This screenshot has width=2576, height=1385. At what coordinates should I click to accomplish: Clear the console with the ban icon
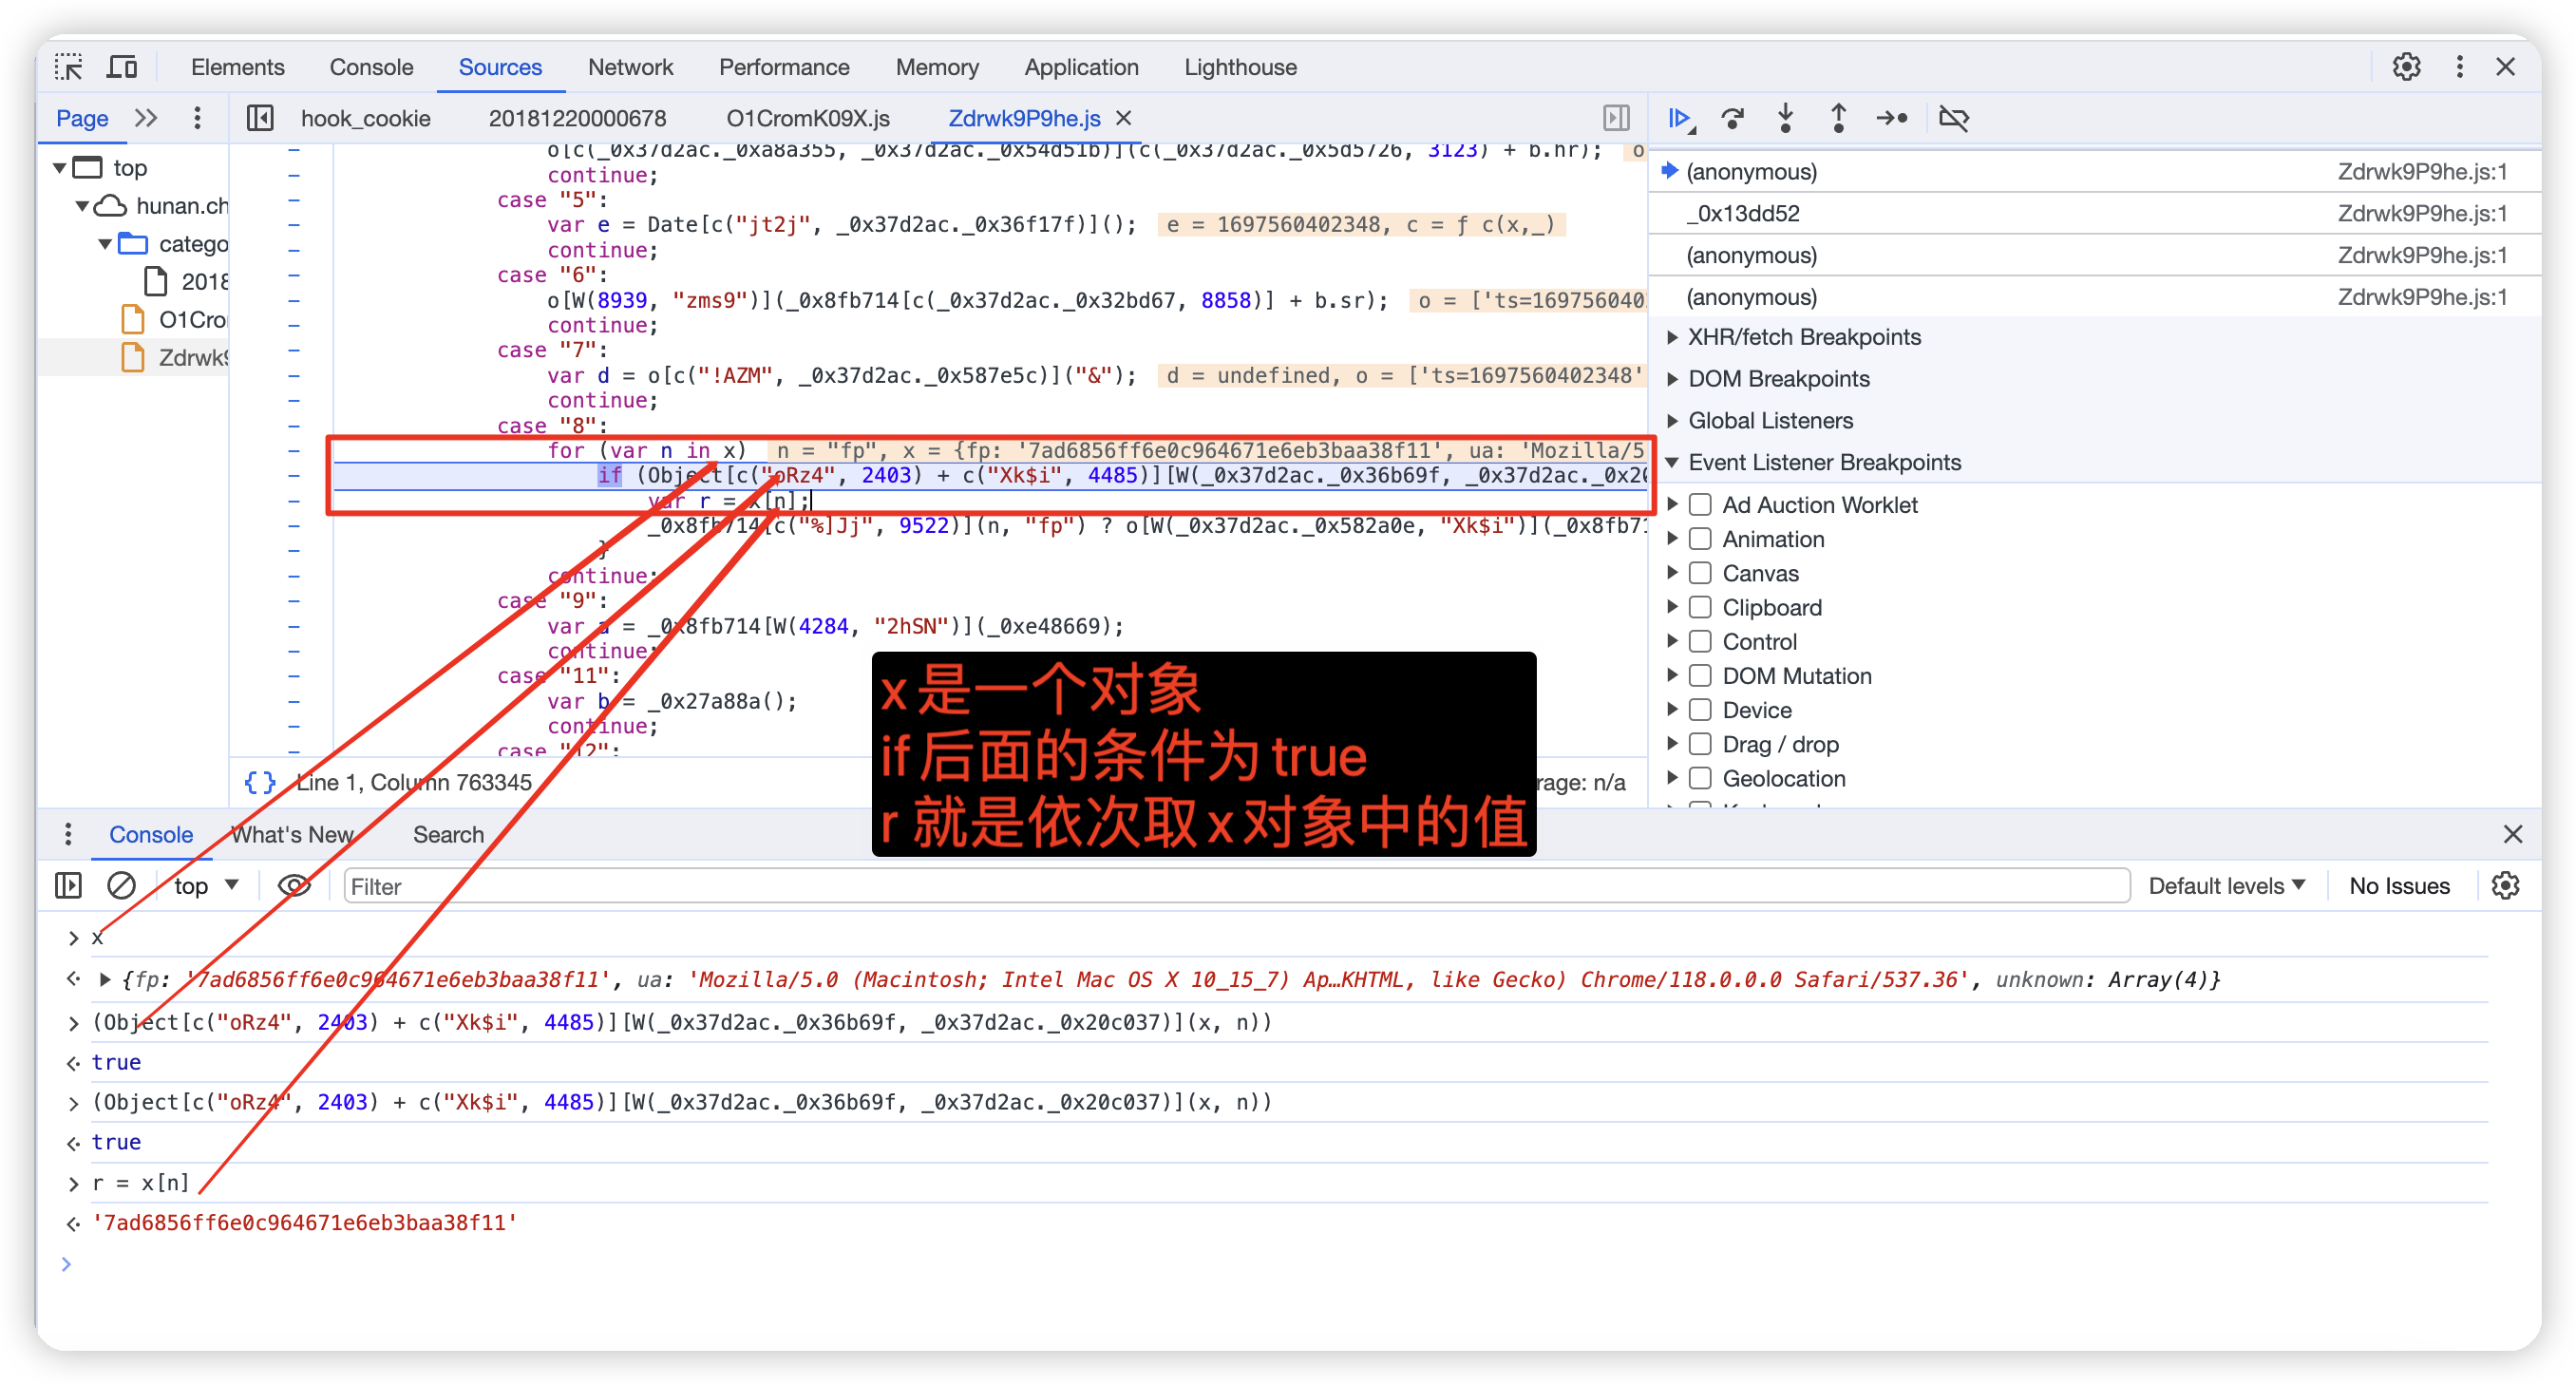click(x=121, y=886)
